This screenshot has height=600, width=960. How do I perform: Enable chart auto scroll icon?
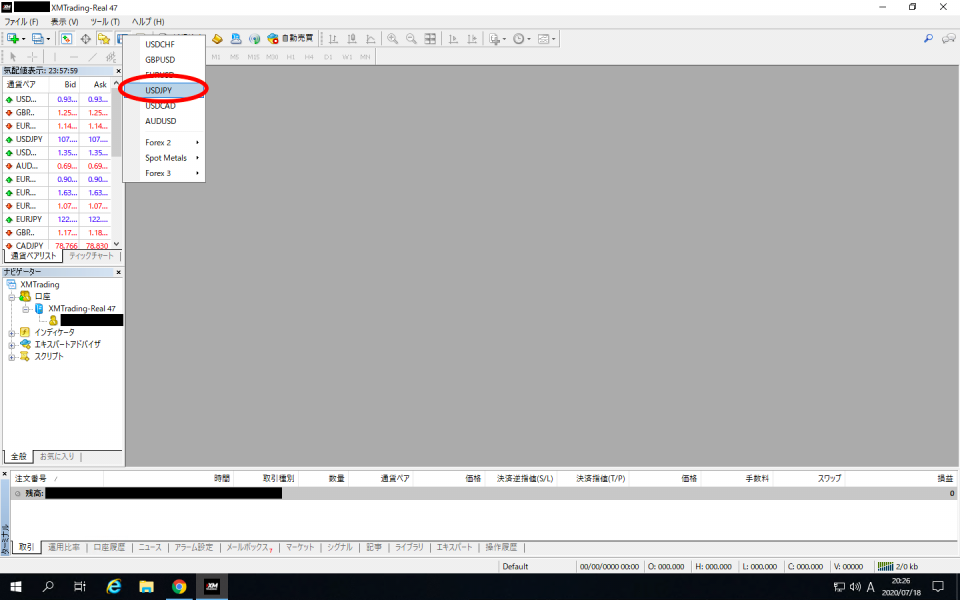[453, 39]
